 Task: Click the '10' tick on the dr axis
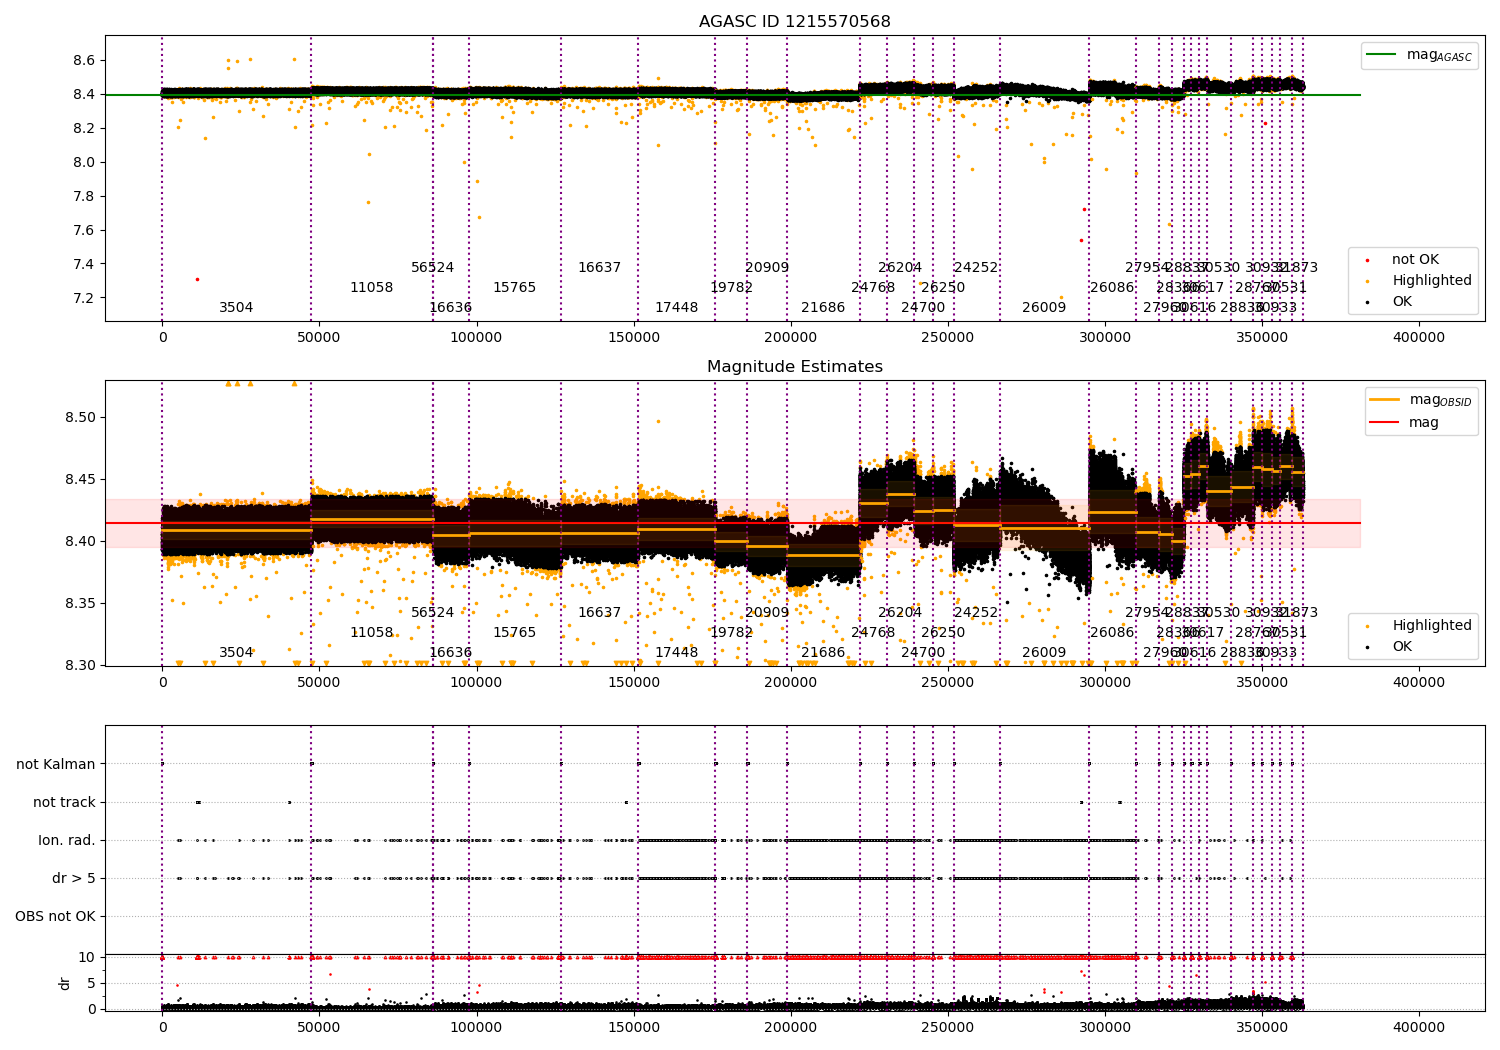click(x=88, y=958)
